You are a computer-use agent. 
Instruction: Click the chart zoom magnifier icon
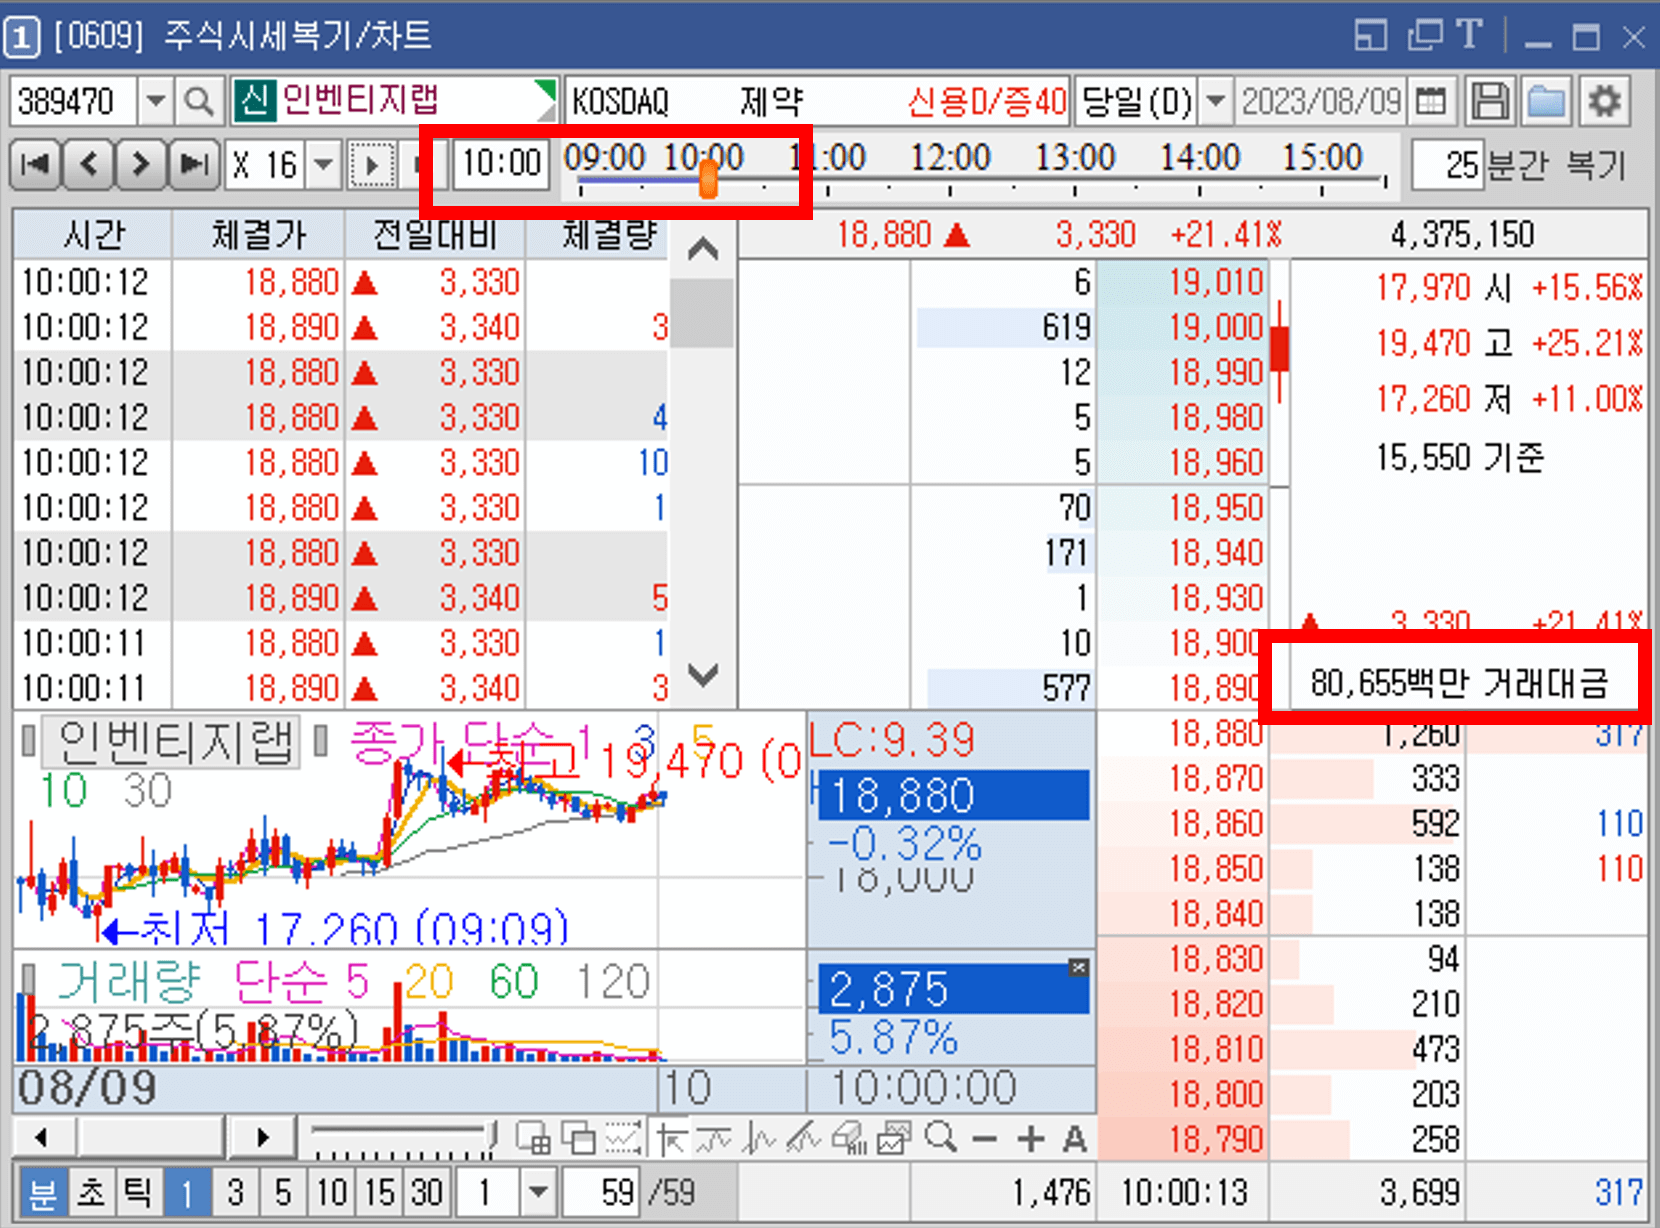click(x=940, y=1138)
